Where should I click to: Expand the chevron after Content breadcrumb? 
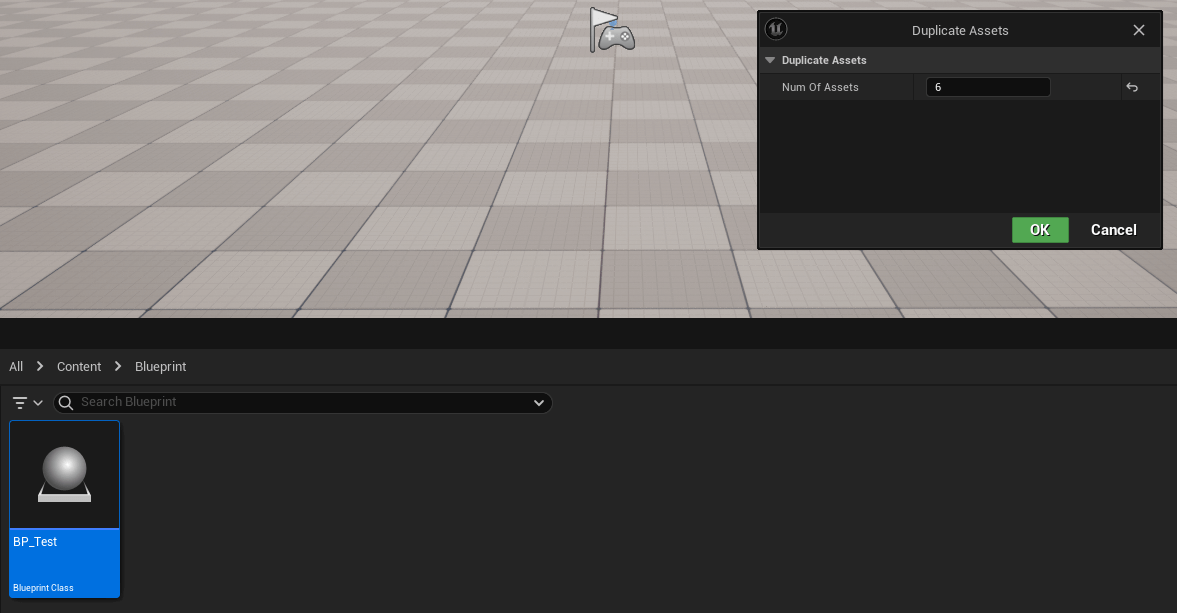tap(118, 367)
